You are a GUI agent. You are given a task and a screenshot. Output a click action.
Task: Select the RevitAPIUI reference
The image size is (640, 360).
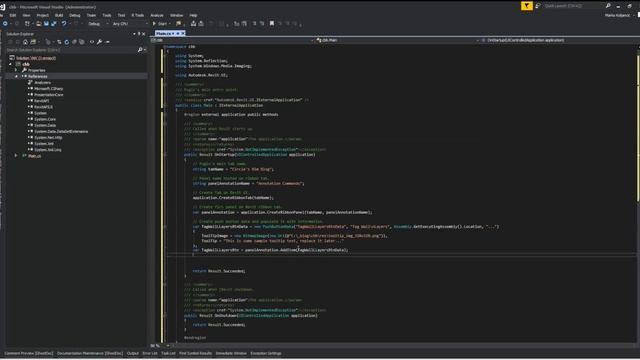pos(43,107)
